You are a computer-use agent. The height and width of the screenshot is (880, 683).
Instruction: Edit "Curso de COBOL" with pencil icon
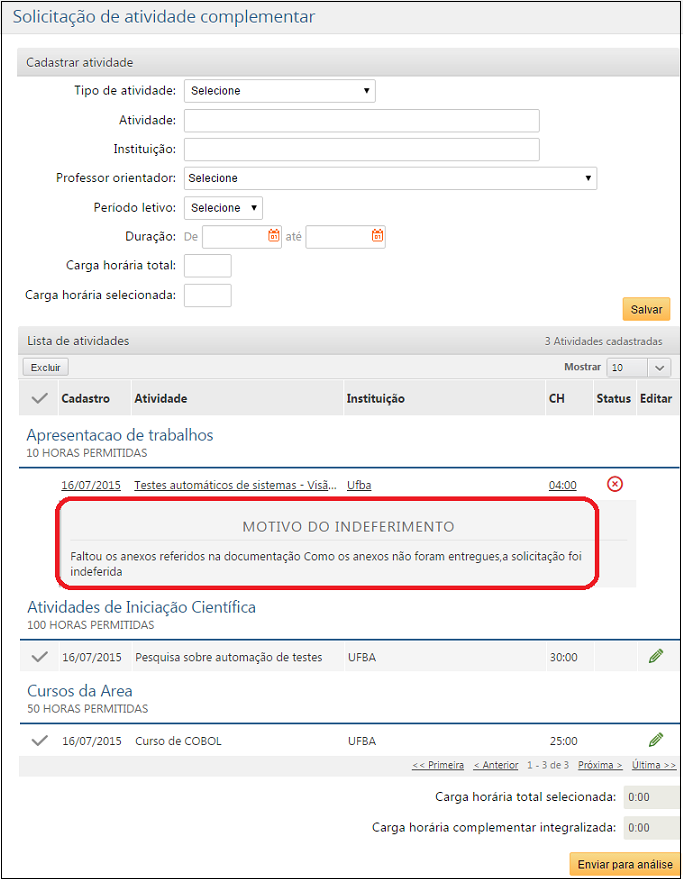[655, 740]
